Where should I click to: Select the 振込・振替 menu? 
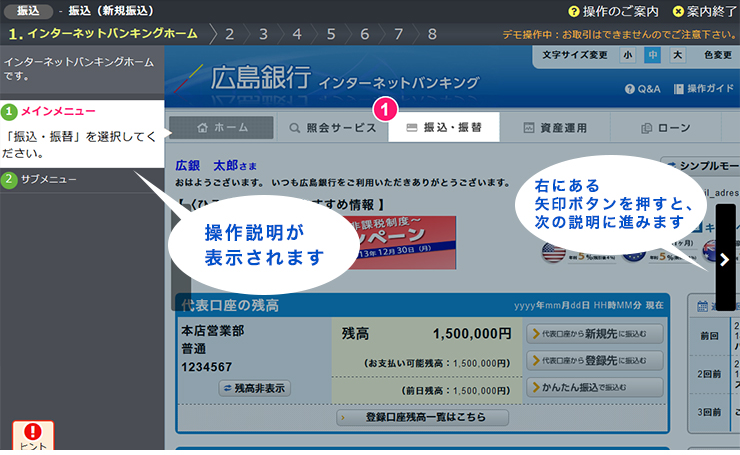(x=444, y=127)
